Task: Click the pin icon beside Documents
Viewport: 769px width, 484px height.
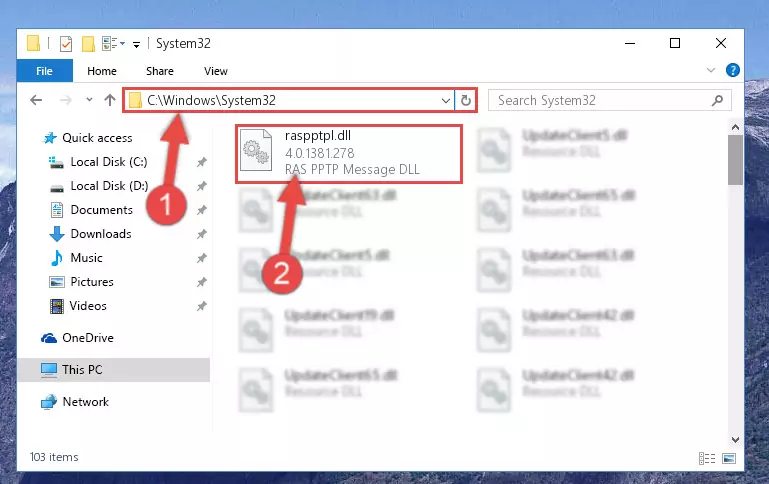Action: tap(202, 210)
